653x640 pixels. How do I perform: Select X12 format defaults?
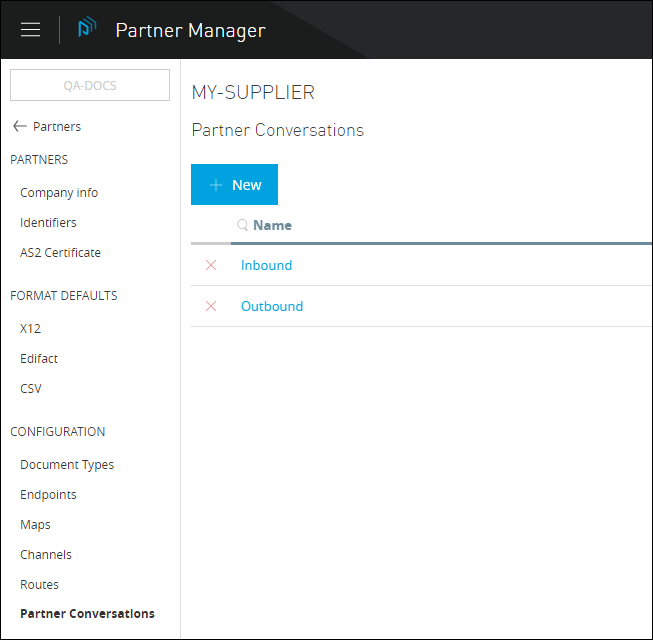click(30, 329)
